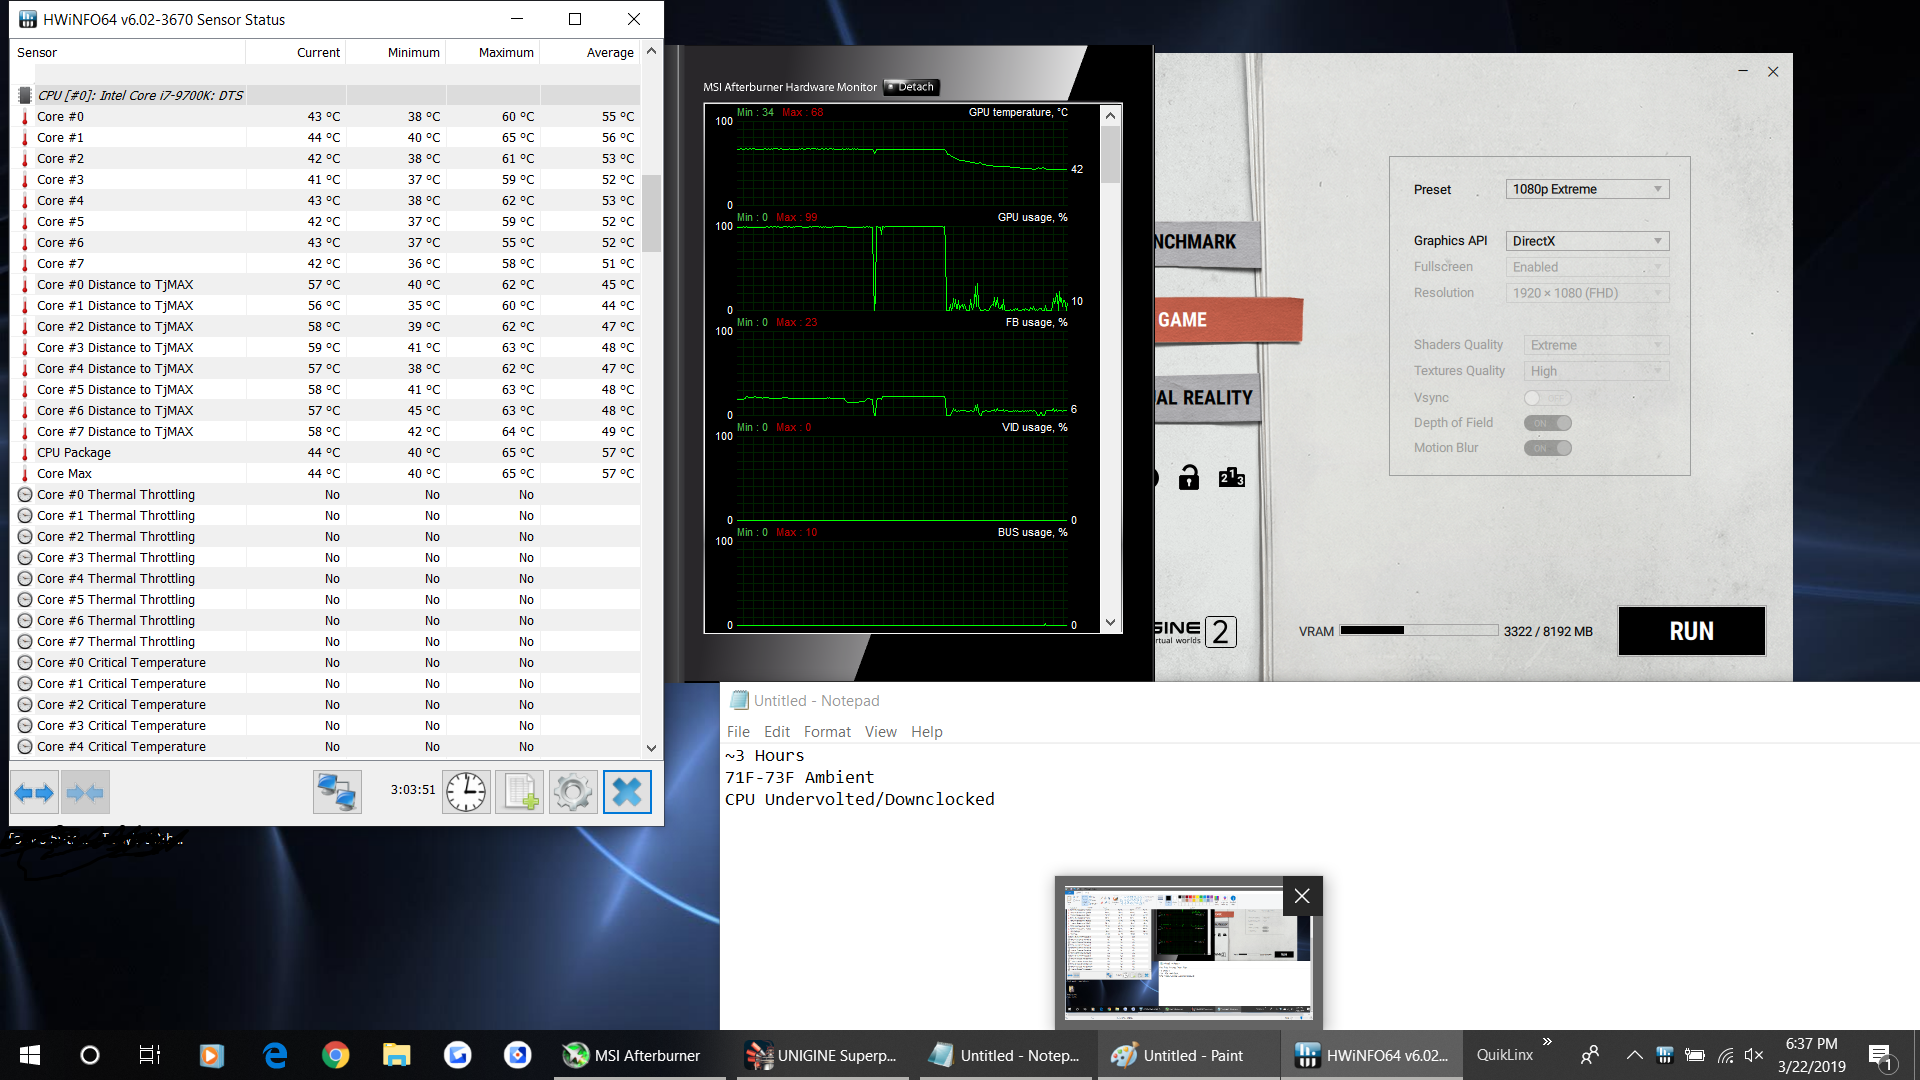
Task: Open Task View on the taskbar
Action: pos(150,1055)
